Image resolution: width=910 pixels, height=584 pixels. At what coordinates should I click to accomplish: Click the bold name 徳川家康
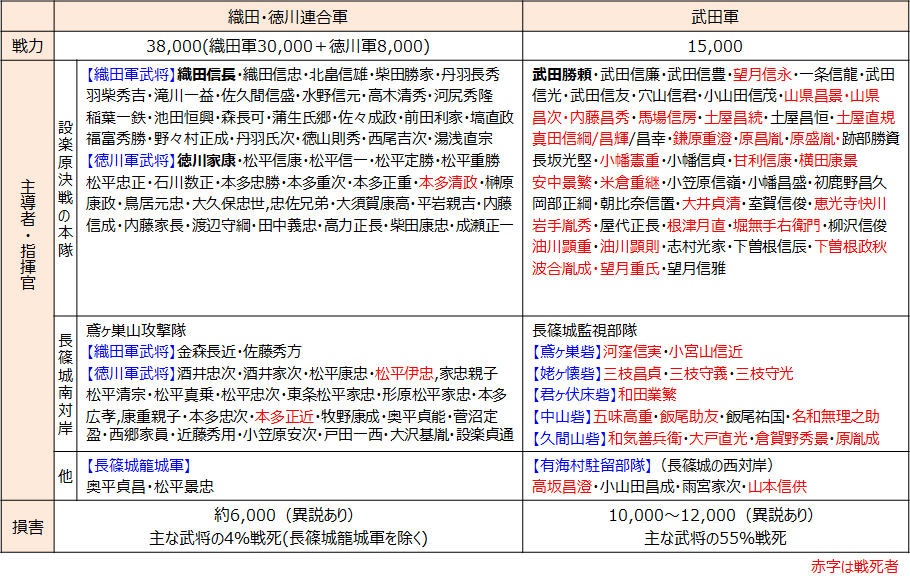(x=206, y=161)
